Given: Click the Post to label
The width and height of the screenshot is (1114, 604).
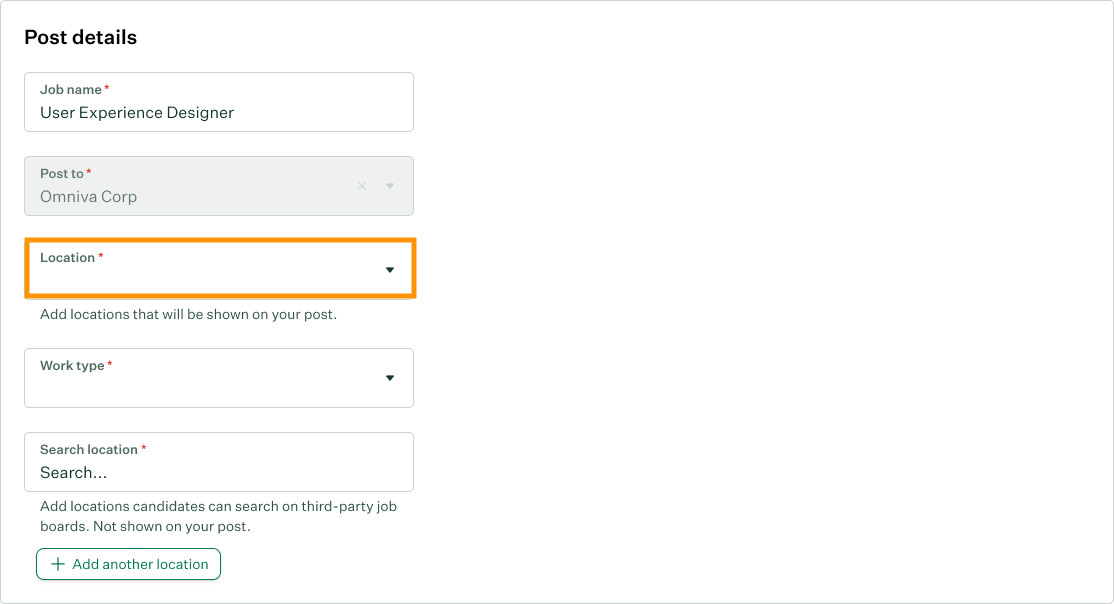Looking at the screenshot, I should click(x=62, y=174).
